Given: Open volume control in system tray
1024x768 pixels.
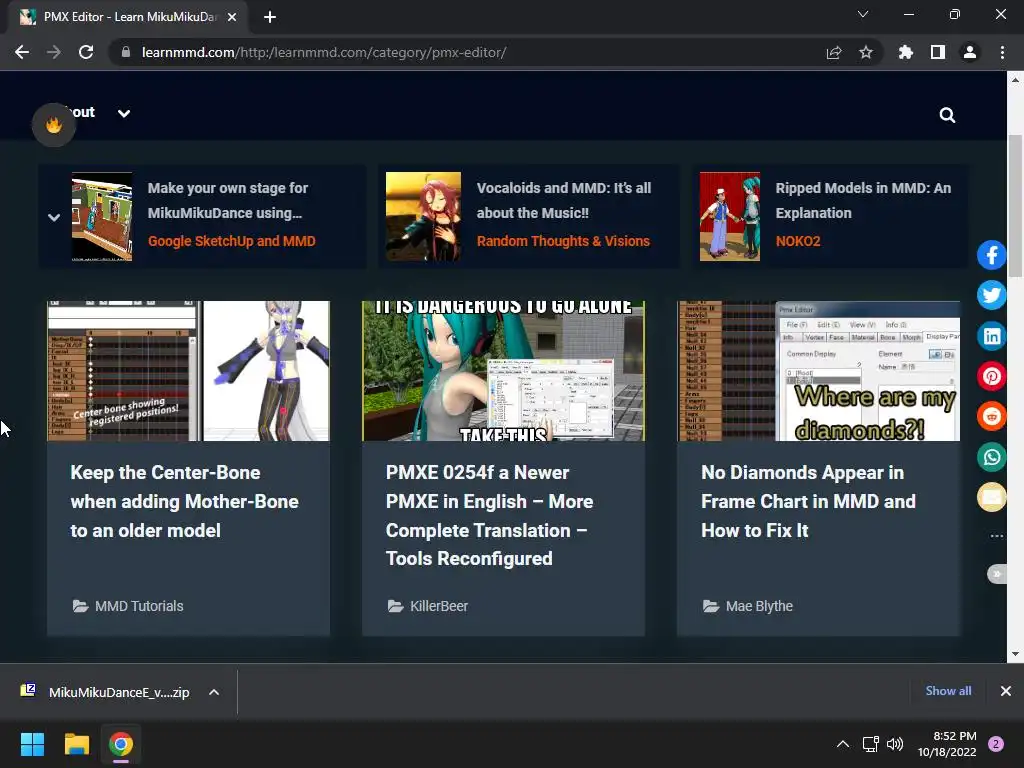Looking at the screenshot, I should click(895, 744).
